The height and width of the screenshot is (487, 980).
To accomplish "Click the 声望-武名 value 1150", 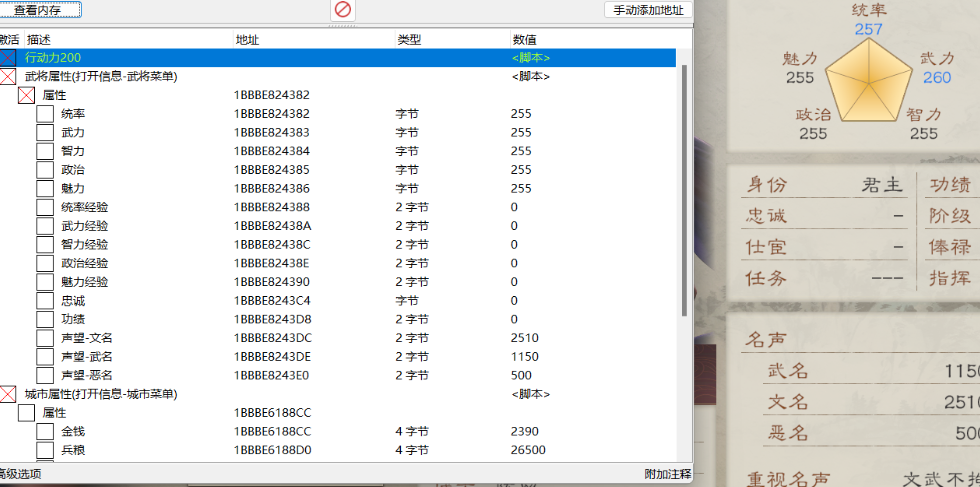I will coord(524,357).
